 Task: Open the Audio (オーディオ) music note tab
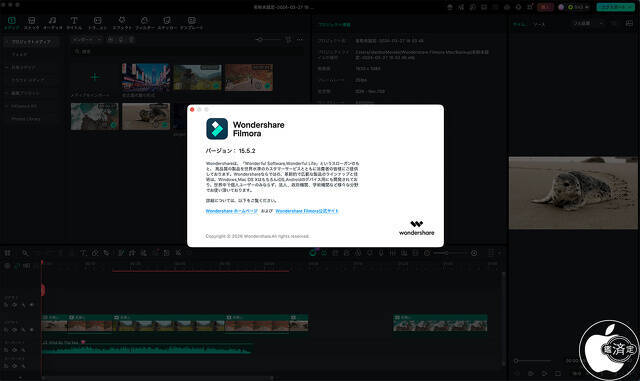(x=53, y=23)
